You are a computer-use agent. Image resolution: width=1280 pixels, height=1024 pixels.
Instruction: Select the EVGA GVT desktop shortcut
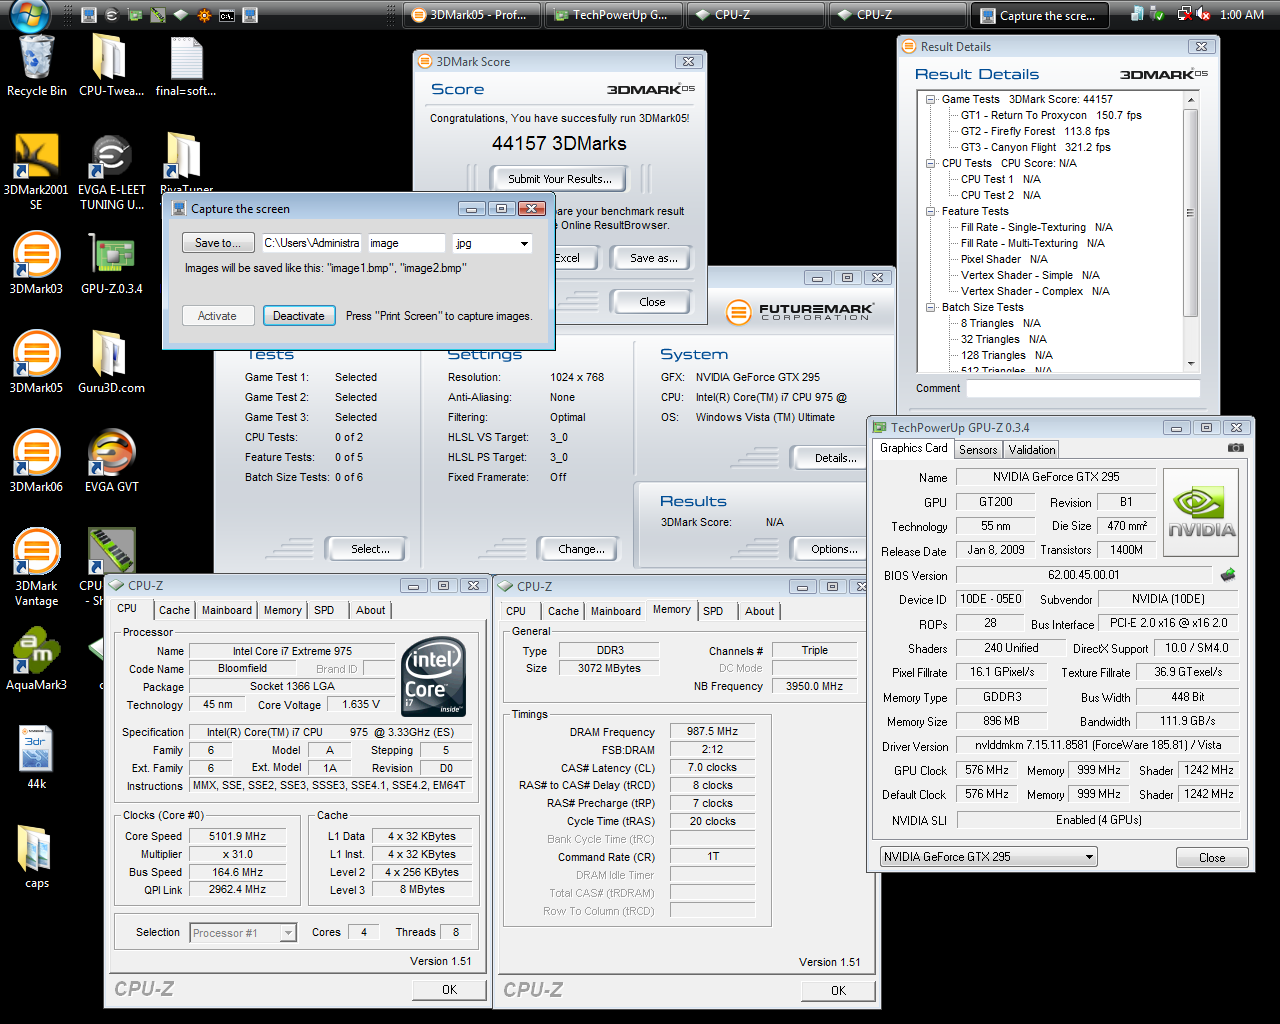point(112,461)
